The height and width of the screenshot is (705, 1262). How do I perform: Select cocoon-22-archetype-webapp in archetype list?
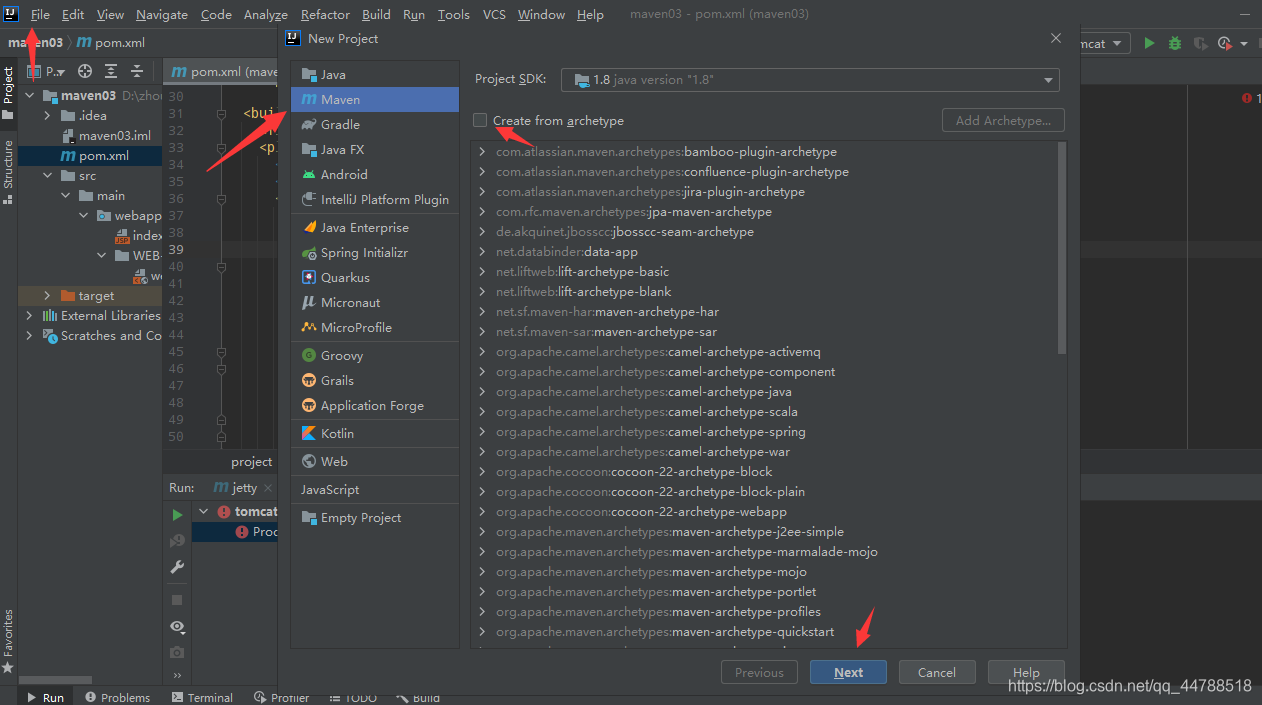[641, 512]
